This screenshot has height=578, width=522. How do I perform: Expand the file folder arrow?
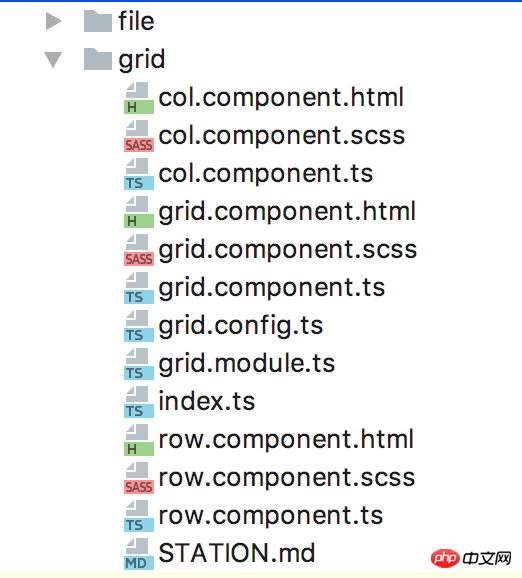(53, 21)
